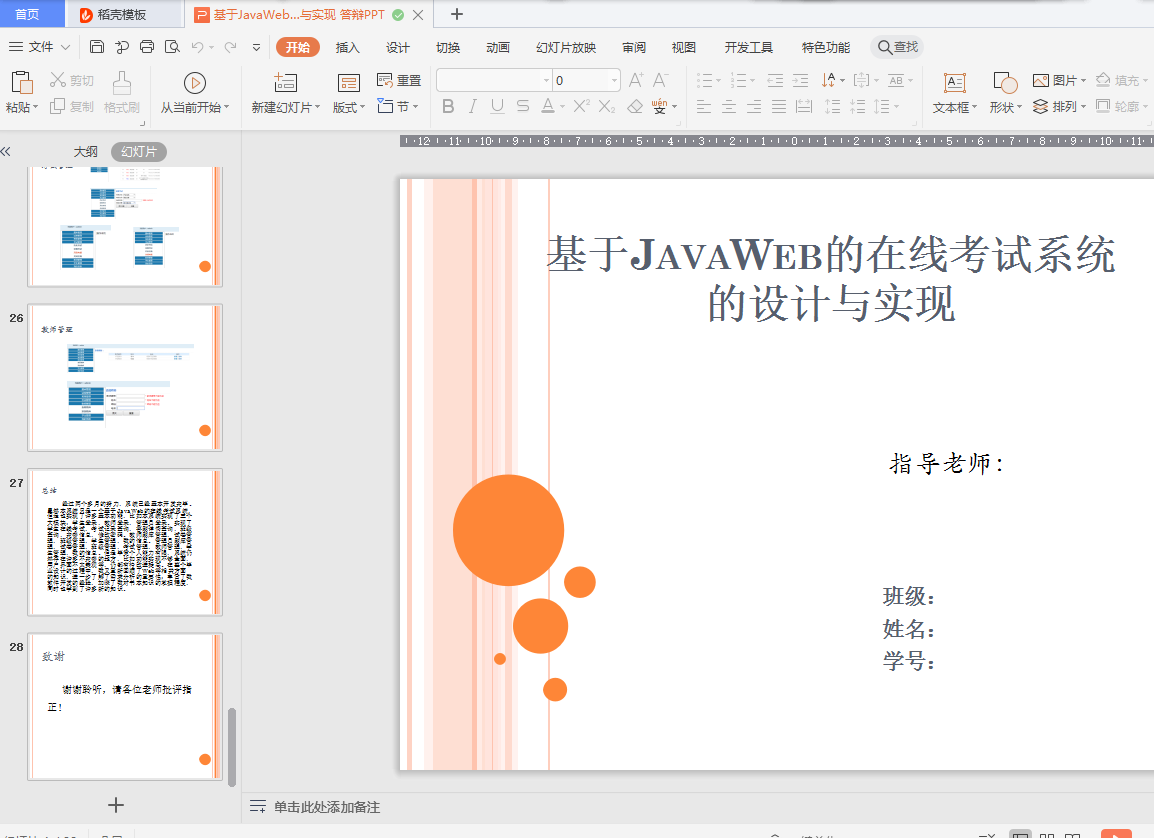The image size is (1154, 838).
Task: Justify the text alignment
Action: click(779, 107)
